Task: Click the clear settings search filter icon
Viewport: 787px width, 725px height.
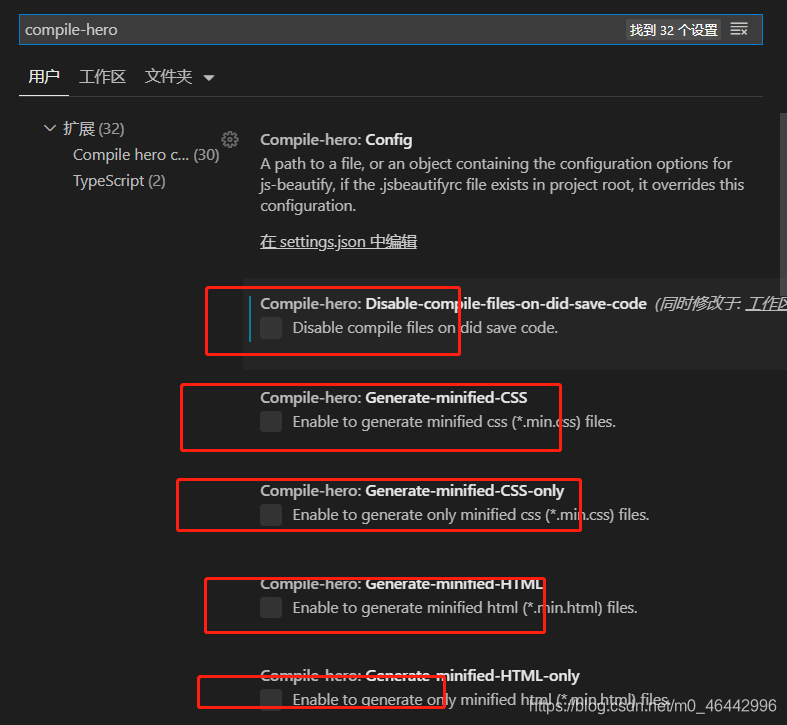Action: [739, 29]
